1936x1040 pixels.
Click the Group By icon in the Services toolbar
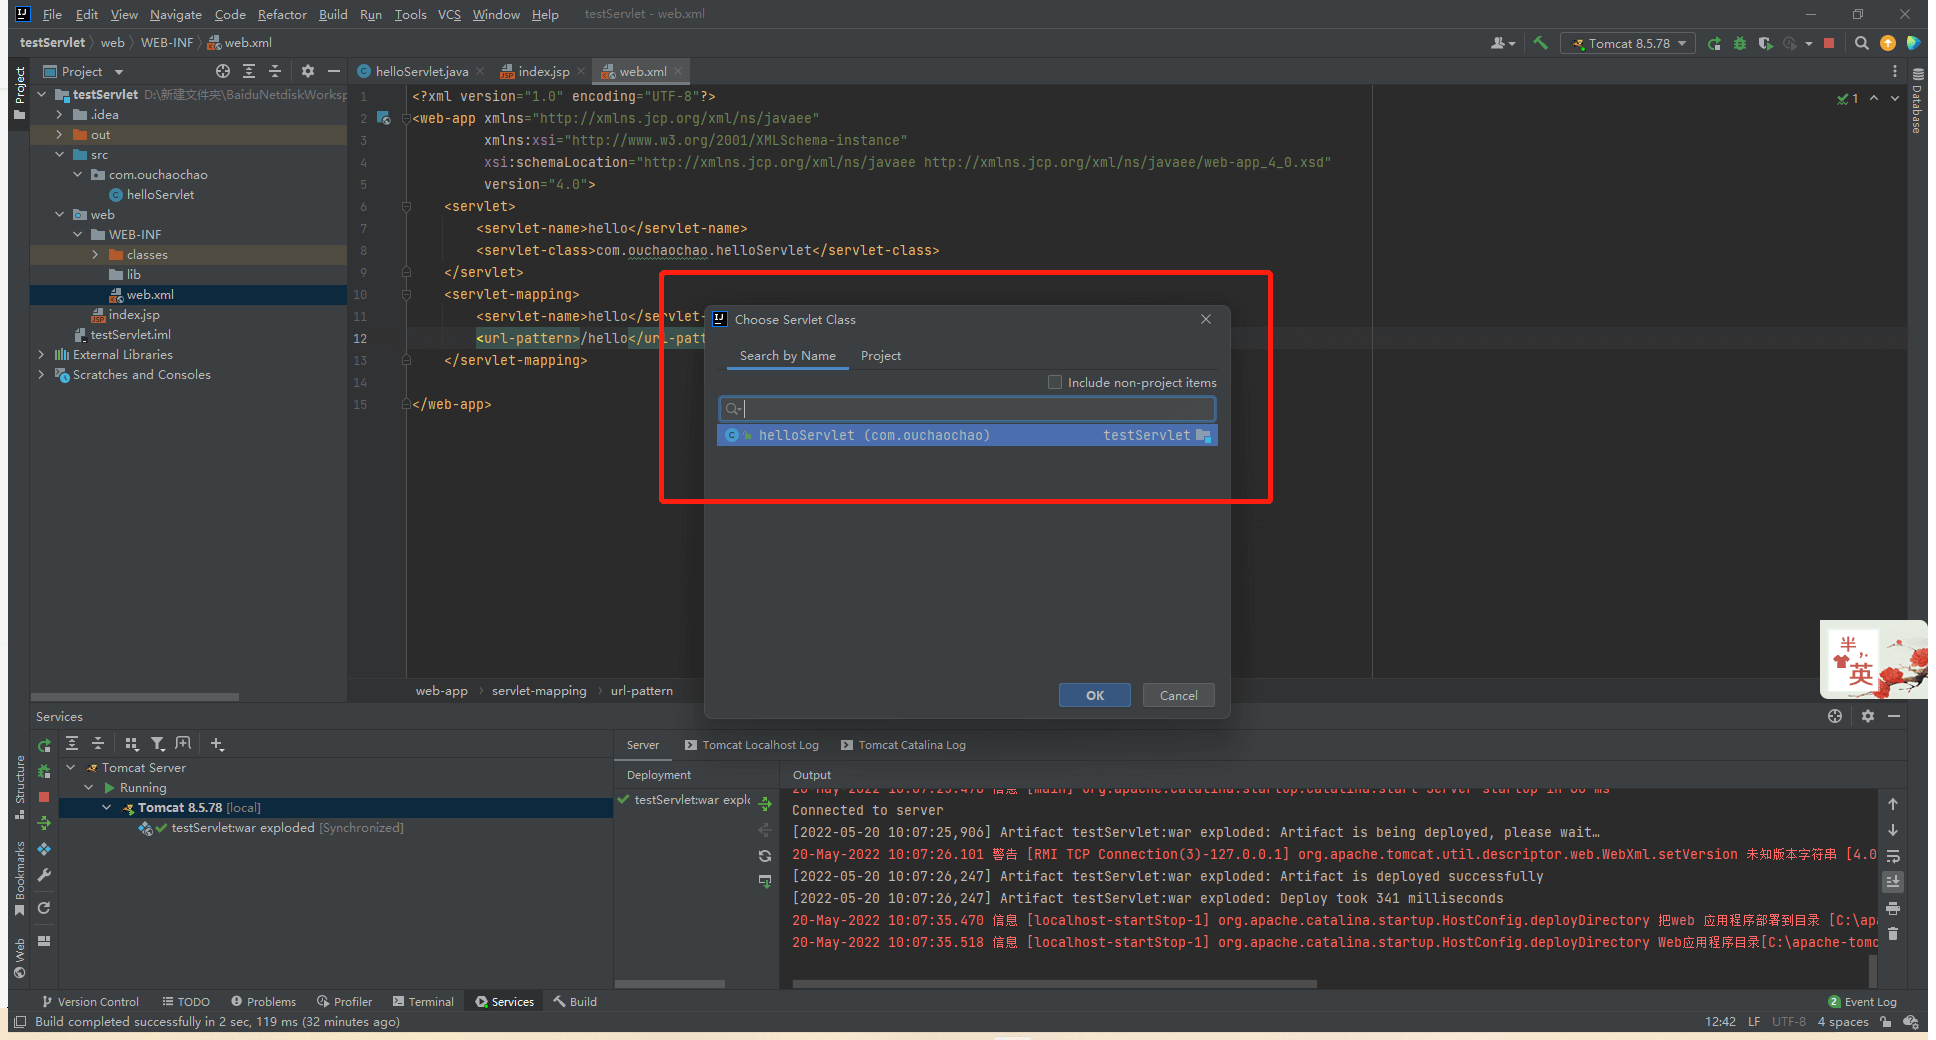(131, 744)
